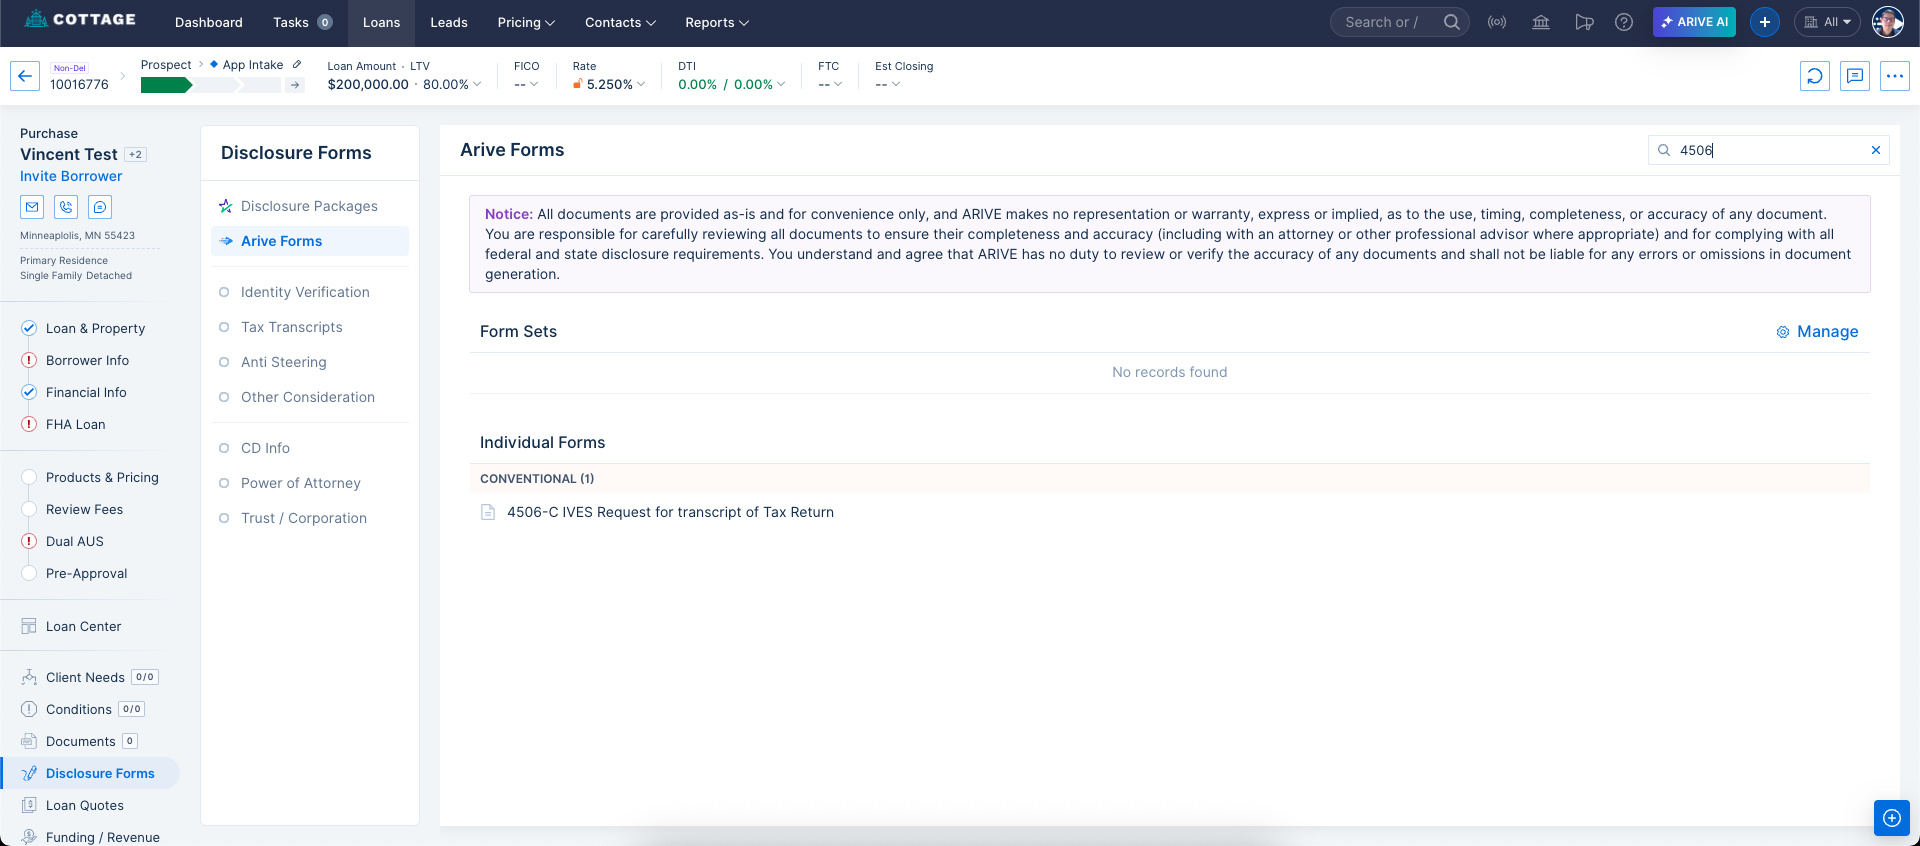The height and width of the screenshot is (846, 1920).
Task: Open the Pricing dropdown menu
Action: pos(526,22)
